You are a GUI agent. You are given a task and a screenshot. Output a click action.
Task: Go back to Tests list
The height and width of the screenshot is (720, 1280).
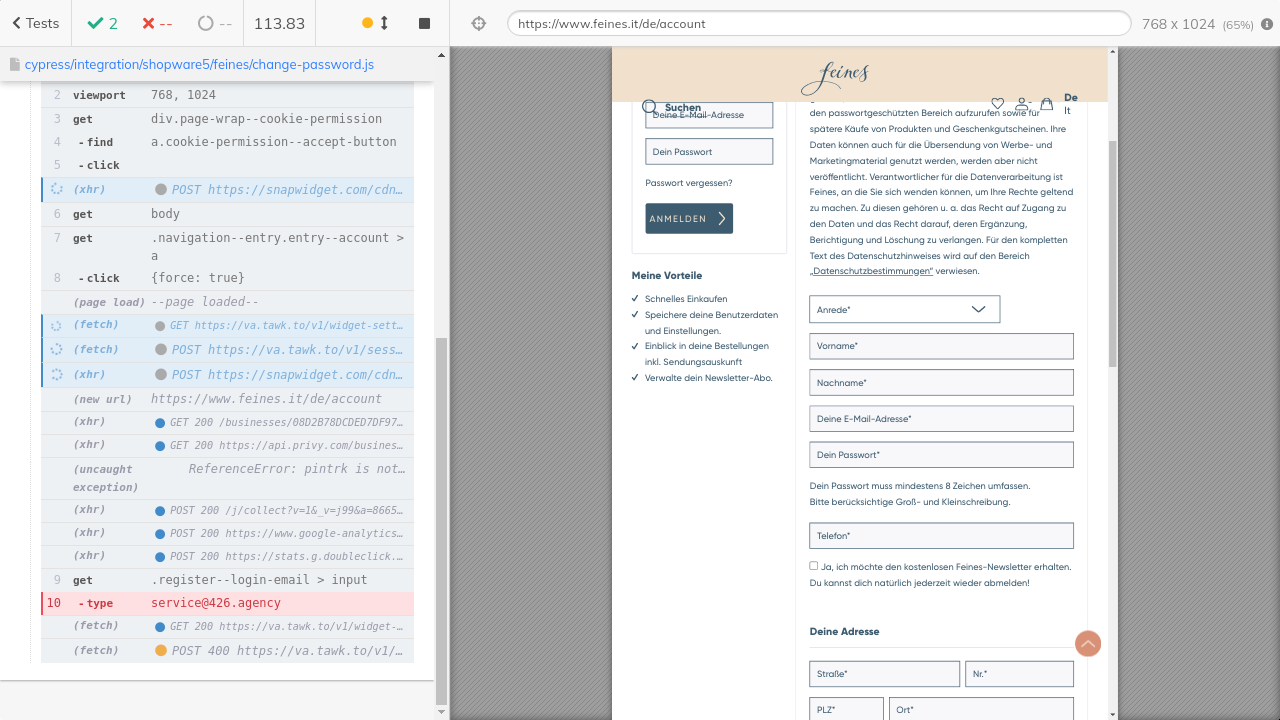coord(36,23)
